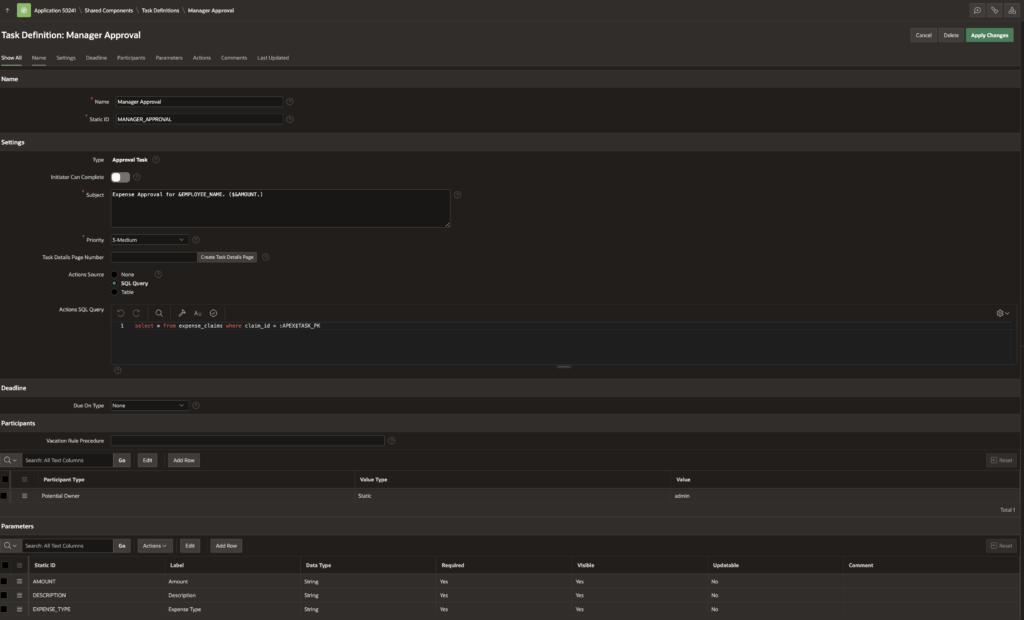Check the AMOUNT parameter row checkbox
The height and width of the screenshot is (620, 1024).
click(x=5, y=581)
